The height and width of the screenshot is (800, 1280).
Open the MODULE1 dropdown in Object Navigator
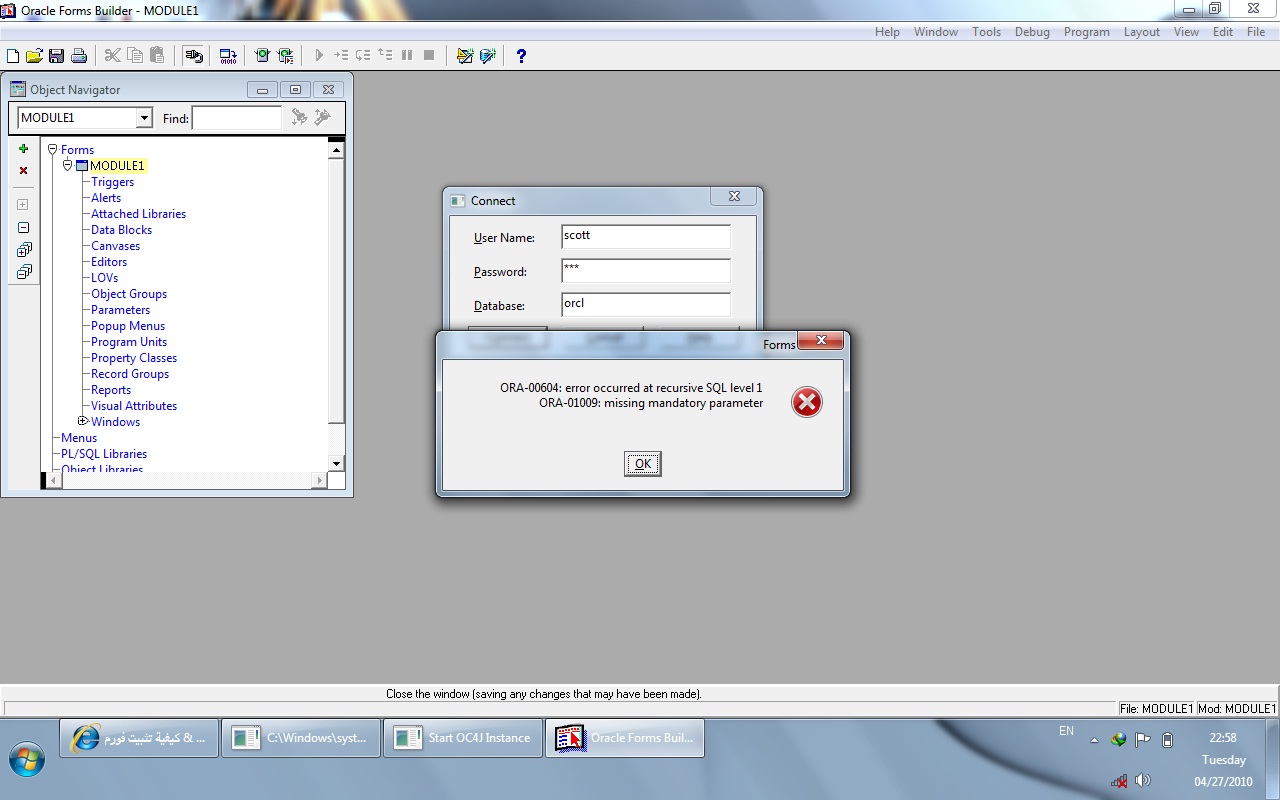point(144,118)
